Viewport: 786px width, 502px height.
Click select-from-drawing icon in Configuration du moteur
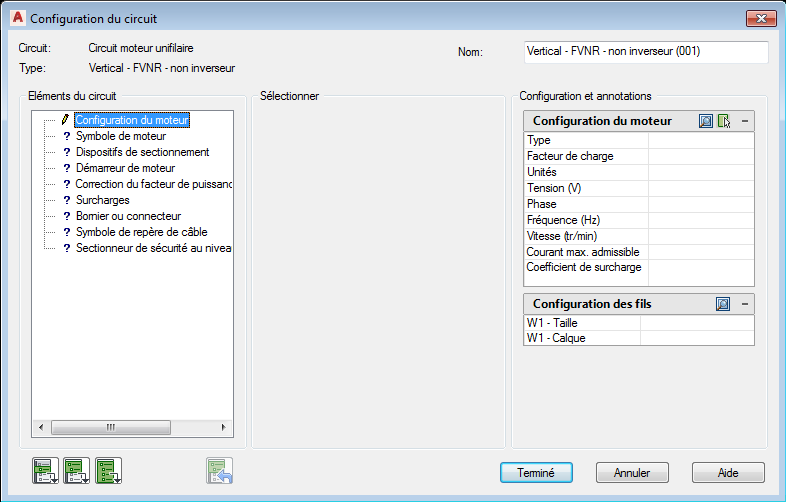(x=724, y=121)
